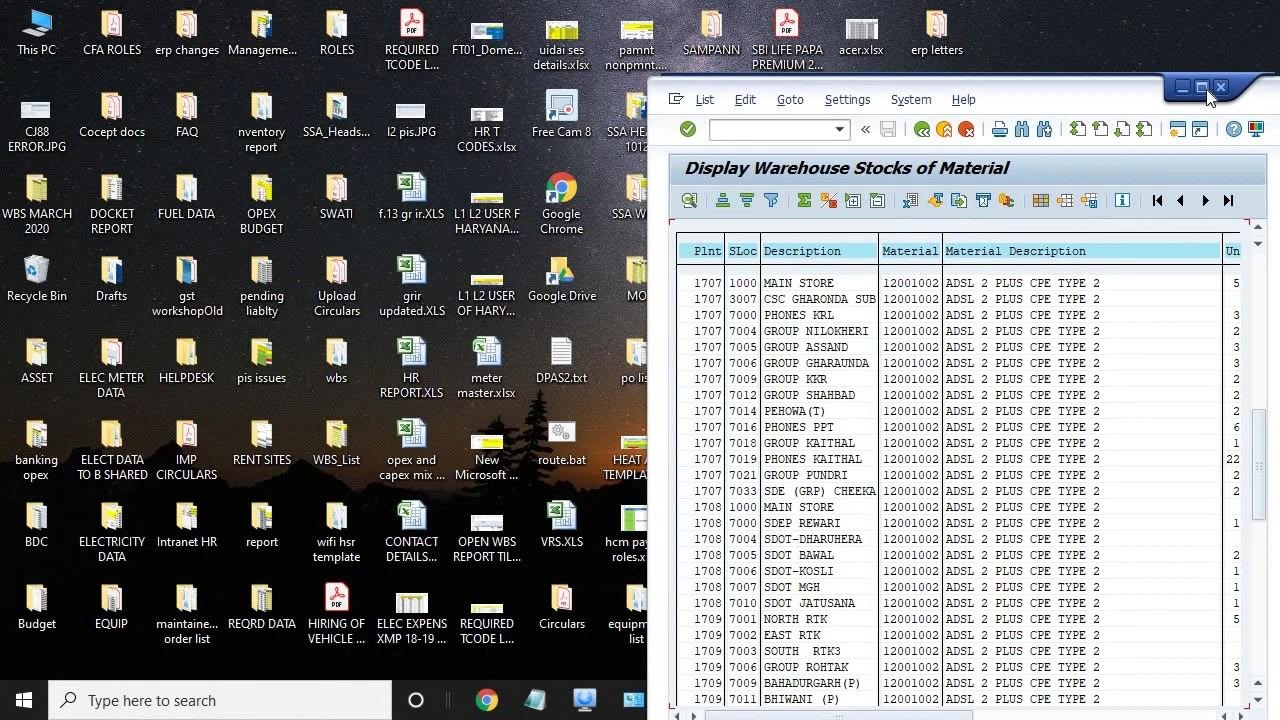This screenshot has height=720, width=1280.
Task: Jump to first column arrow icon
Action: click(x=1157, y=201)
